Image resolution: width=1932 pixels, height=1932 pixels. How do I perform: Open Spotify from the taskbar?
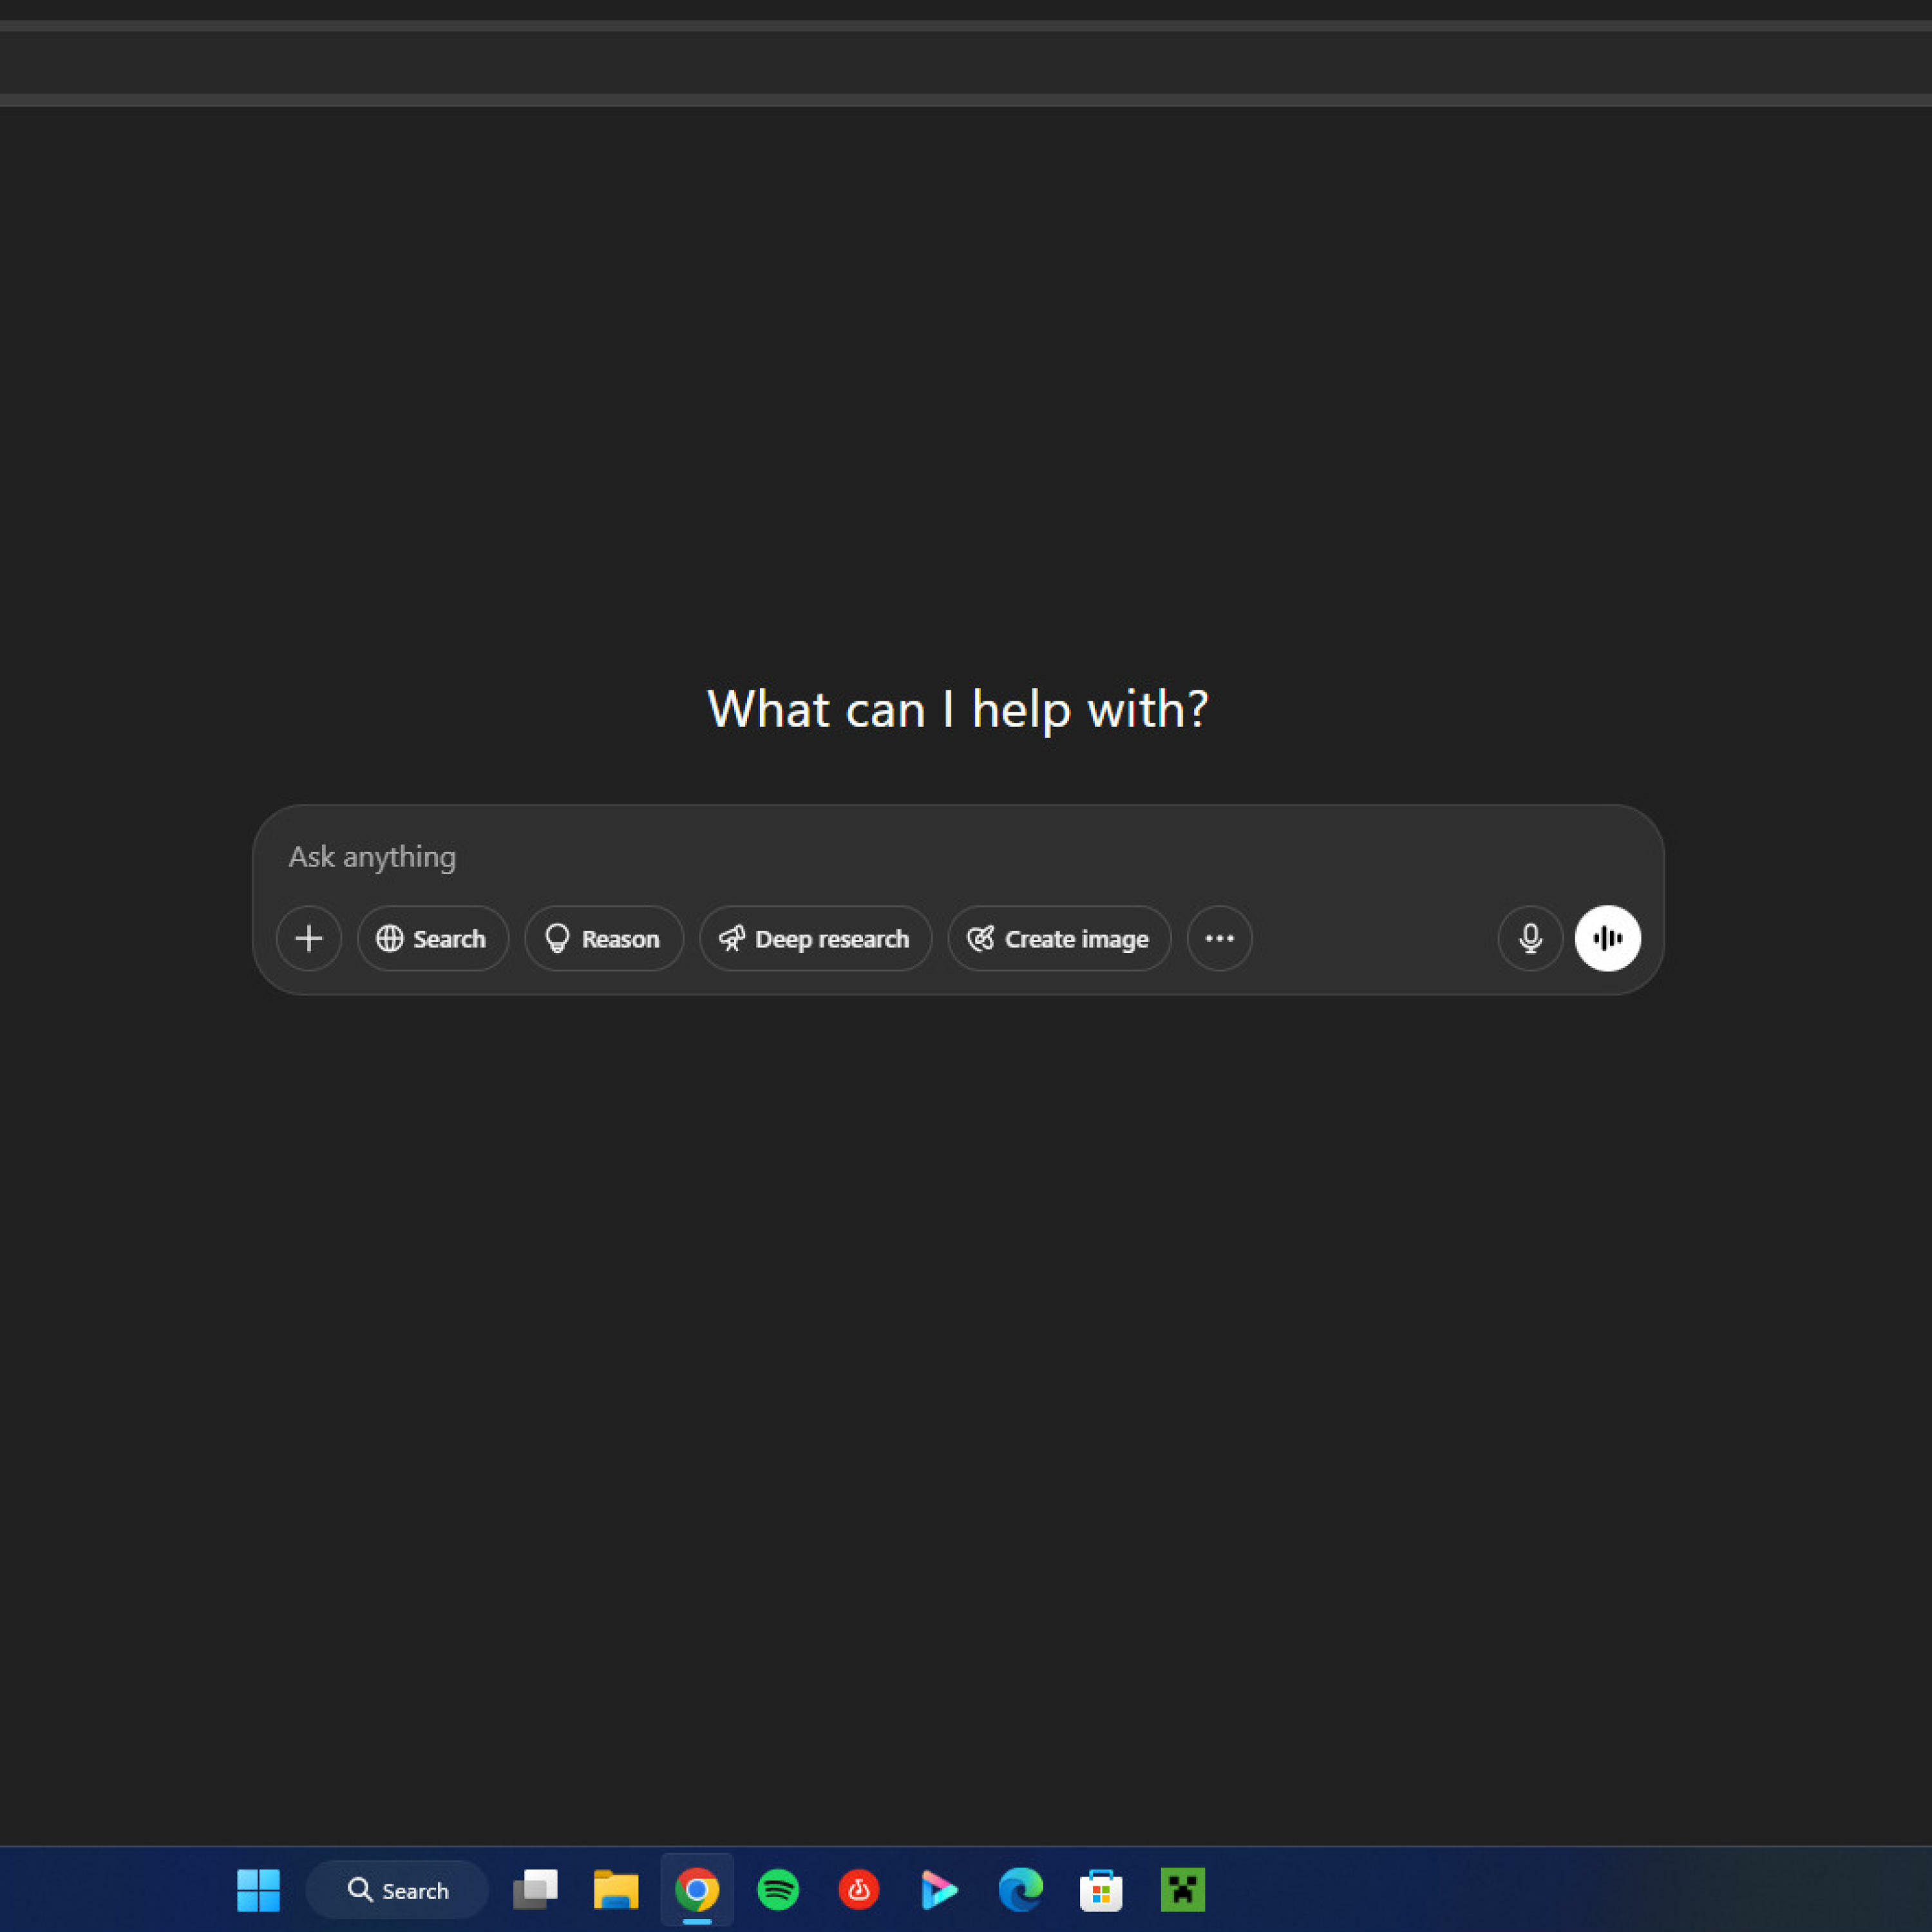(x=778, y=1890)
